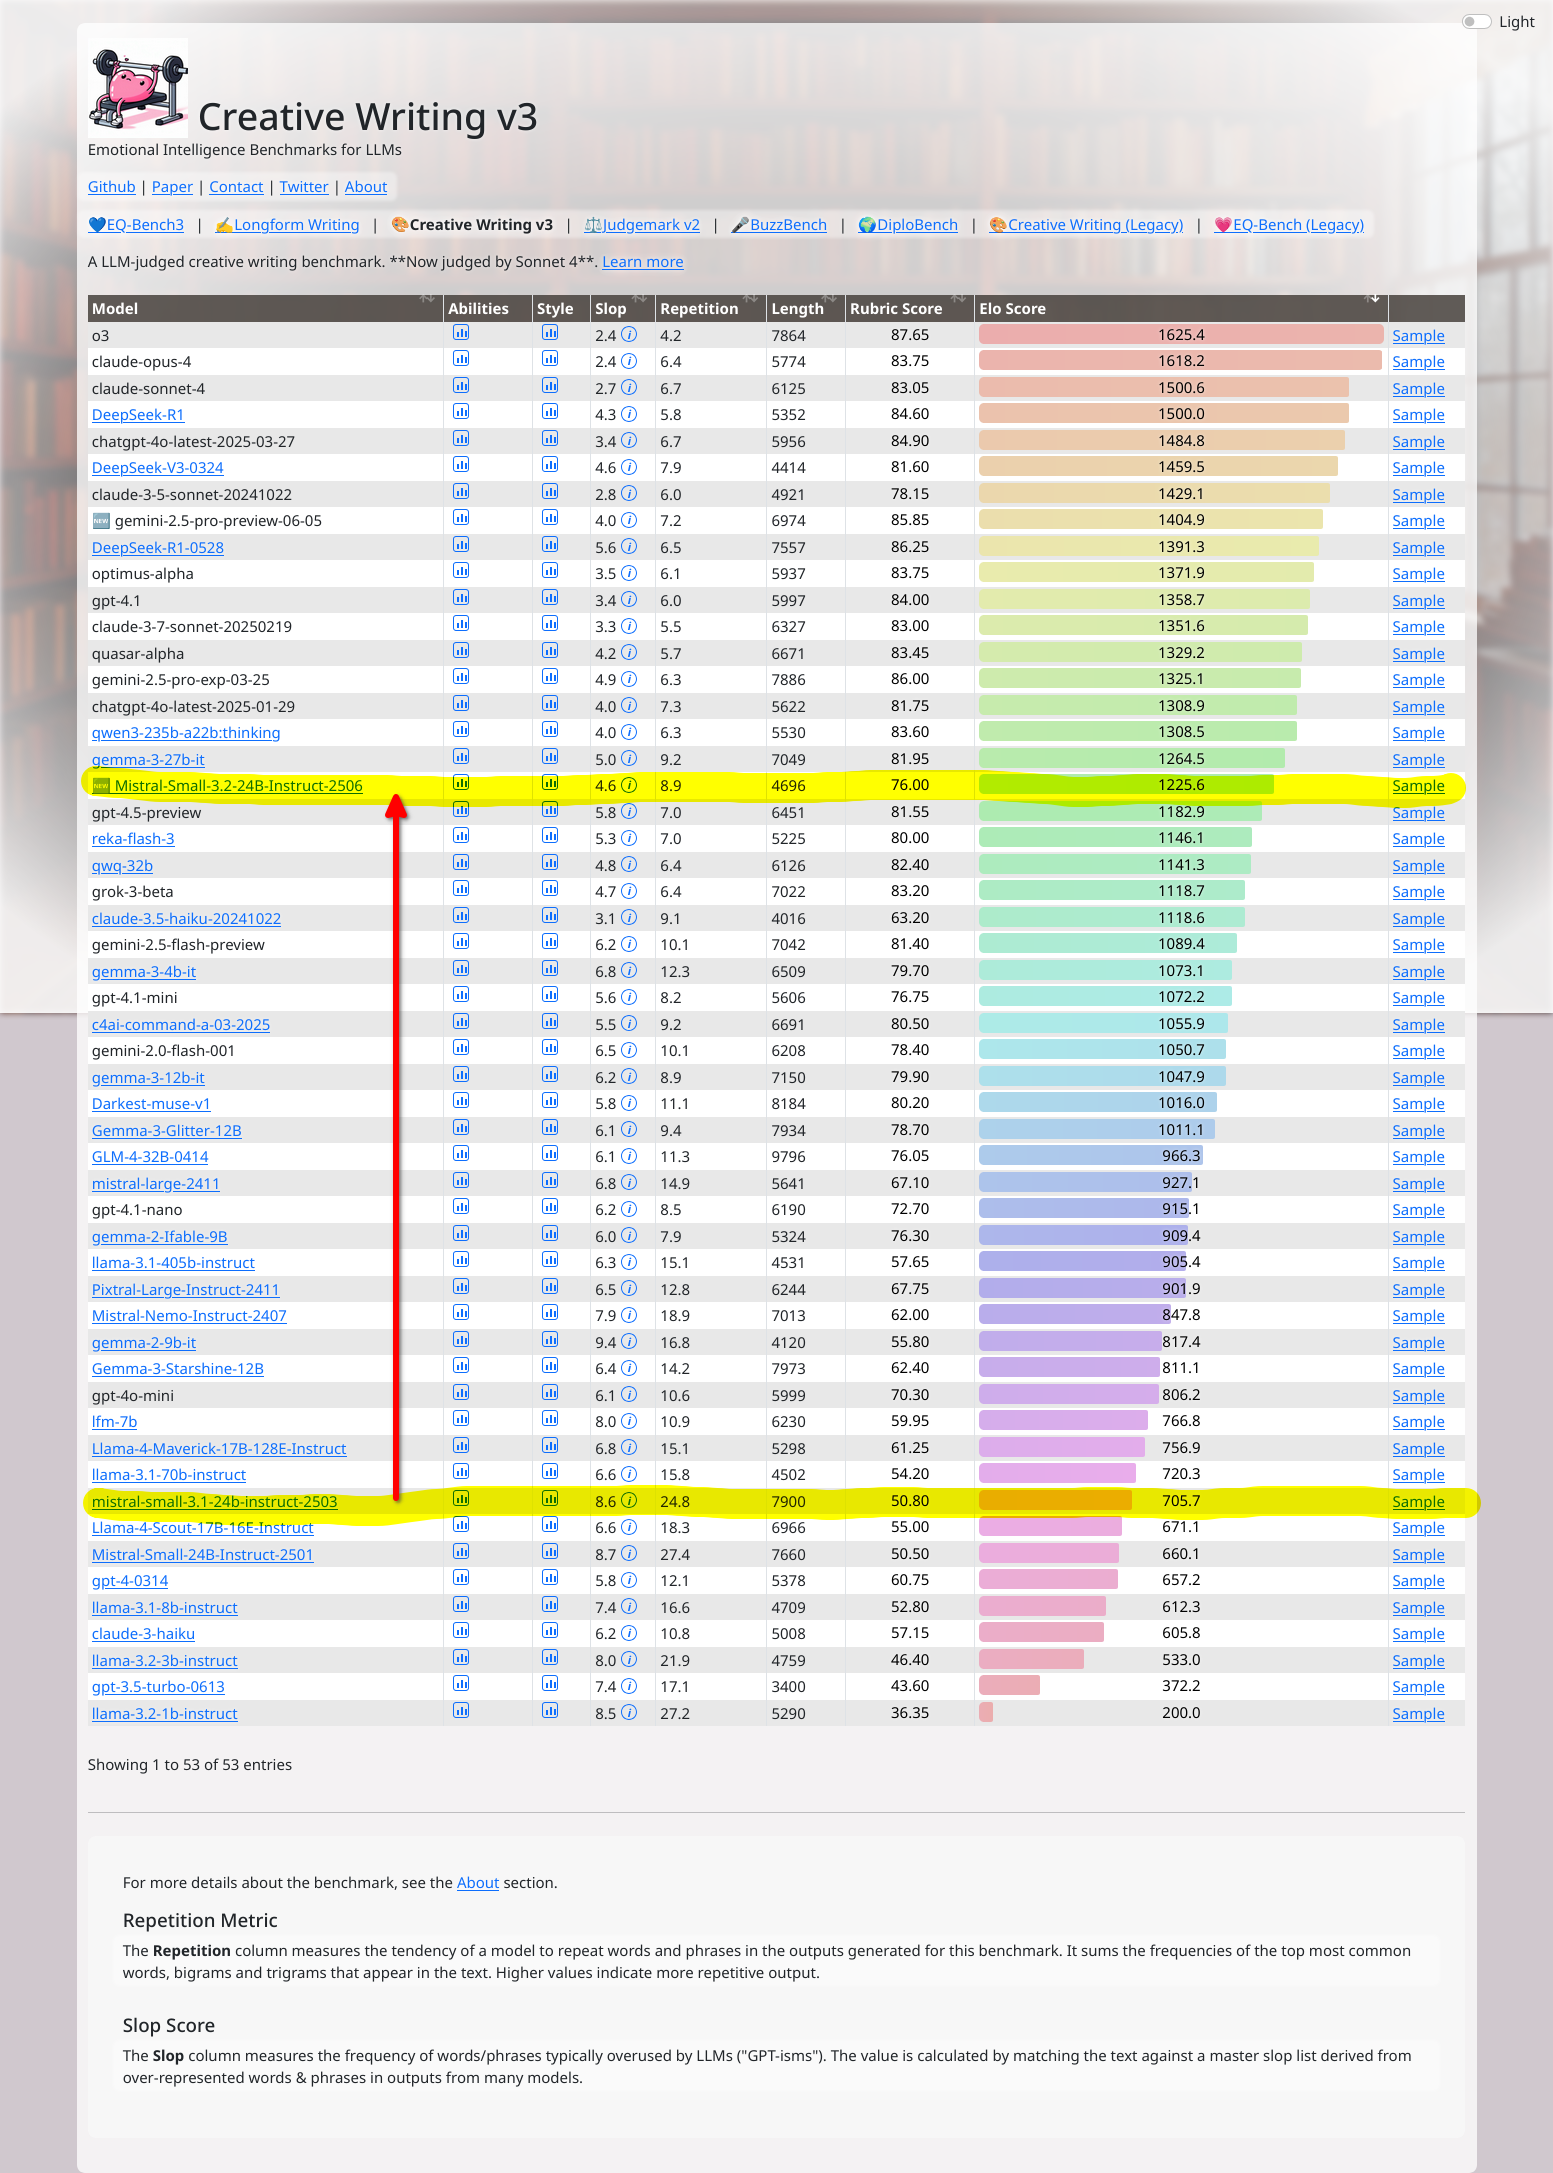Open Abilities chart icon for GLM-4-32B-0414
Screen dimensions: 1553x2173
click(461, 1154)
